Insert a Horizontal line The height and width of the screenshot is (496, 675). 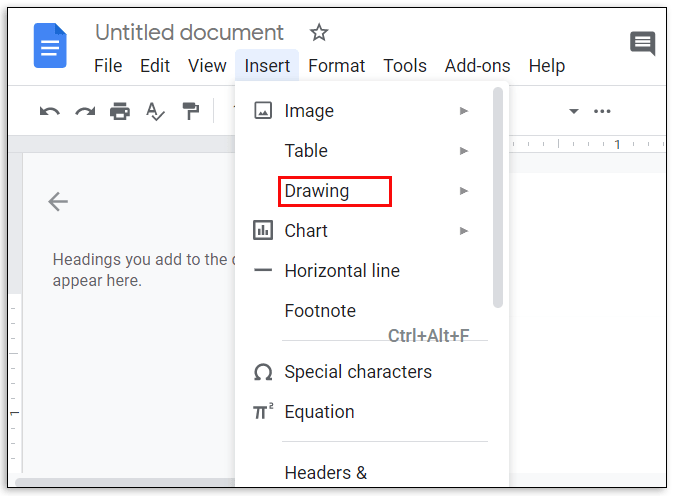pos(341,271)
